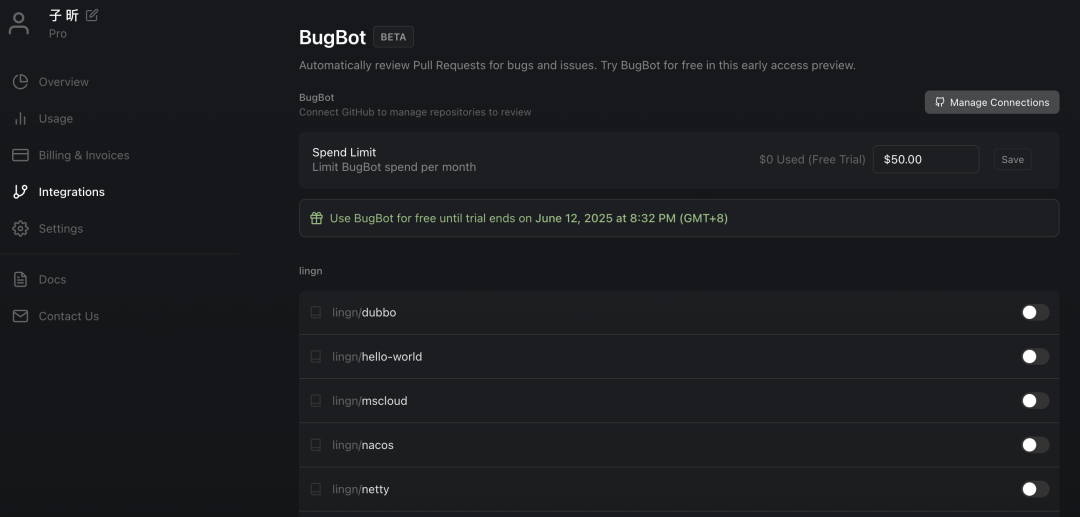Viewport: 1080px width, 517px height.
Task: Open Overview via pie chart icon
Action: point(20,82)
